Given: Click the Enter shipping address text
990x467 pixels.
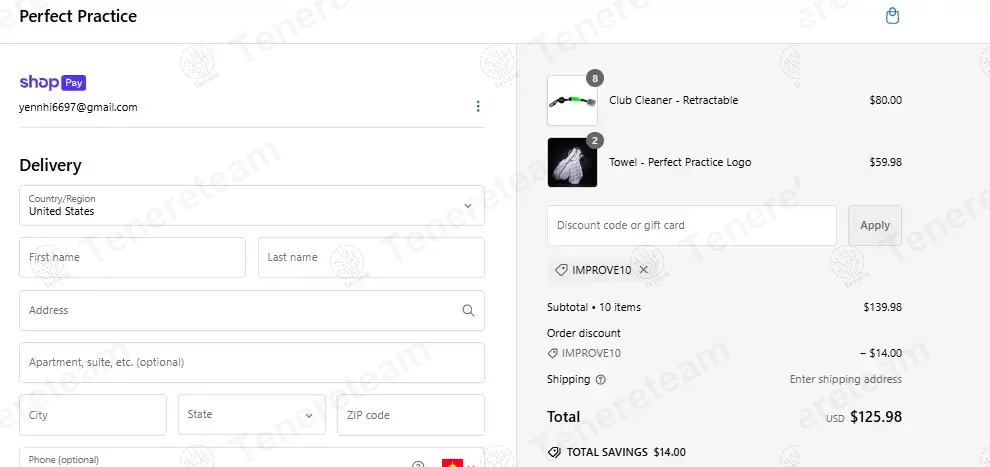Looking at the screenshot, I should coord(845,379).
